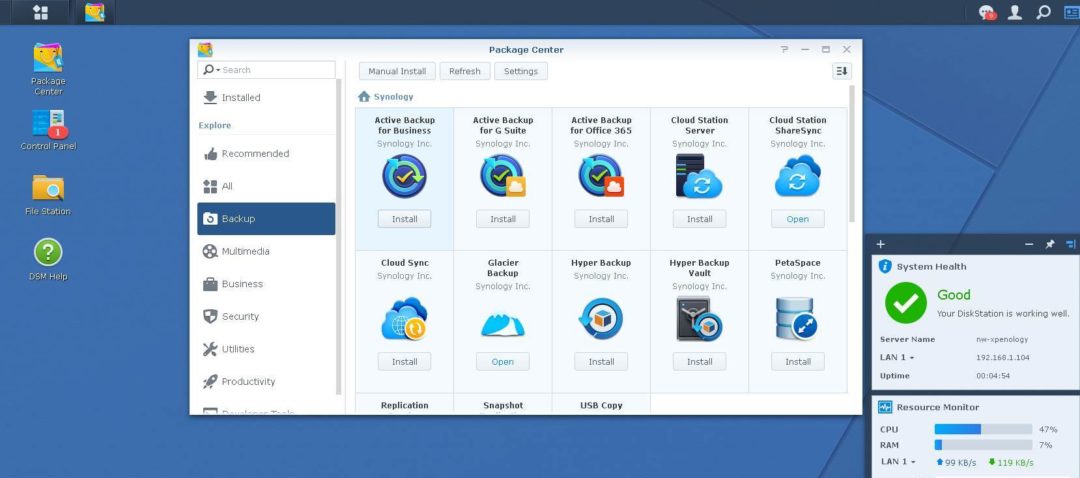This screenshot has width=1080, height=478.
Task: Open File Station desktop shortcut
Action: coord(48,195)
